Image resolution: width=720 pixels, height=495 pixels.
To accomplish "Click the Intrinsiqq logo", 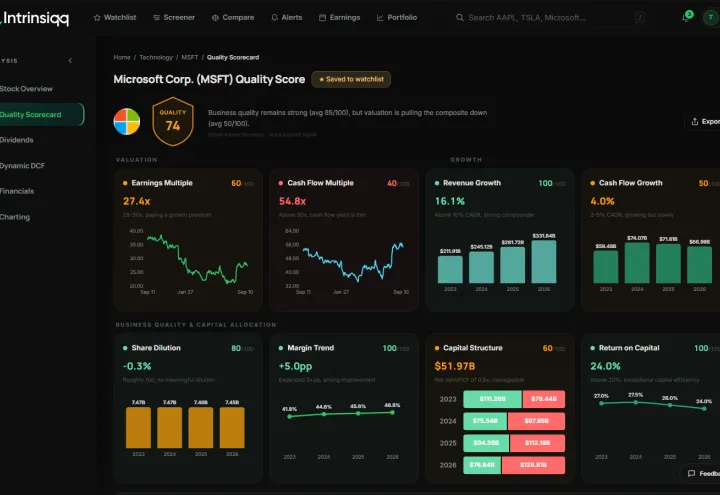I will (x=35, y=18).
